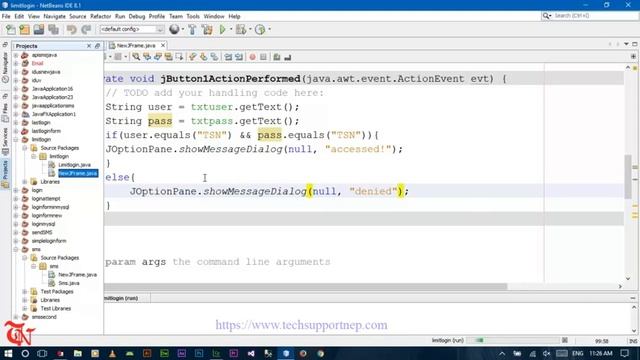The image size is (640, 360).
Task: Click the New File toolbar icon
Action: [x=11, y=29]
